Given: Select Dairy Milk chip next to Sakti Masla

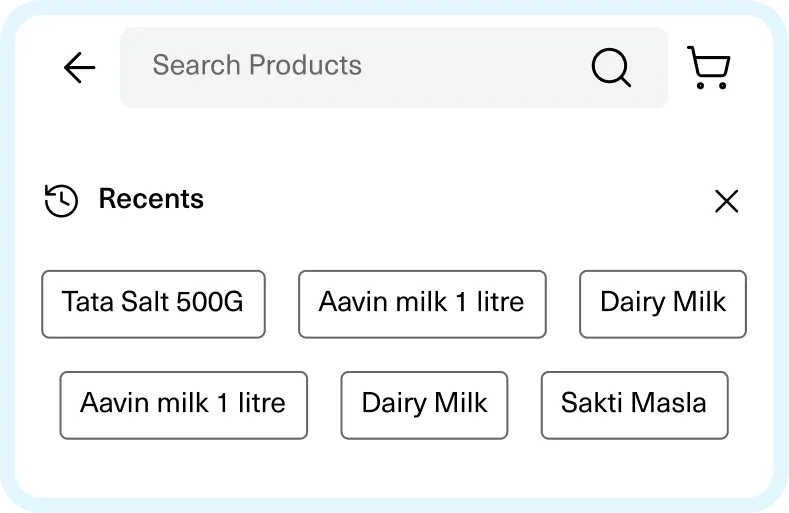Looking at the screenshot, I should [424, 405].
